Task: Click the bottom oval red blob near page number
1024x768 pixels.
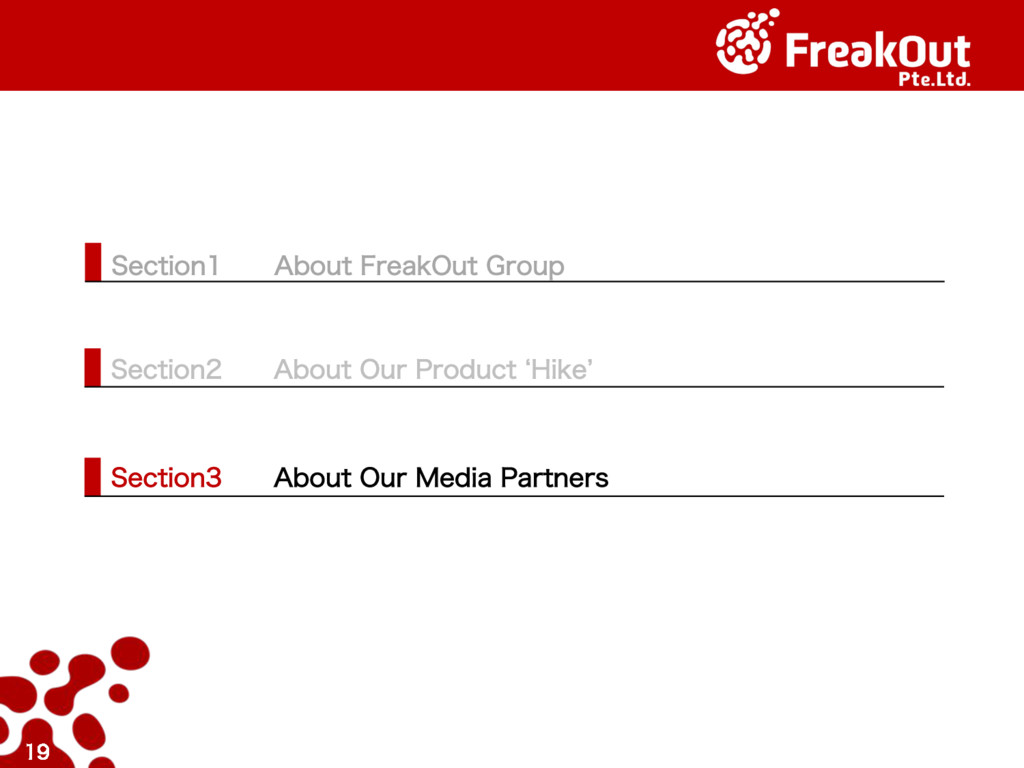Action: click(88, 732)
